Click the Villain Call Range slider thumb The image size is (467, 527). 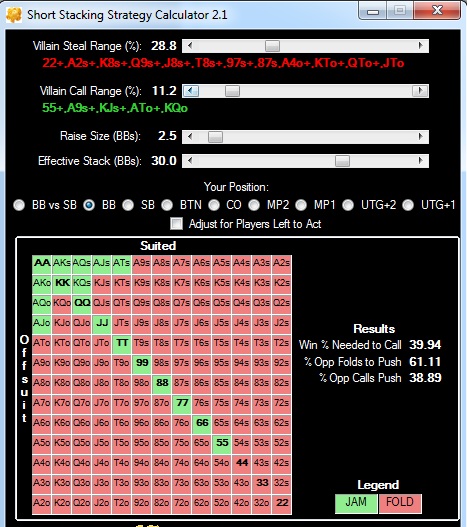point(232,91)
